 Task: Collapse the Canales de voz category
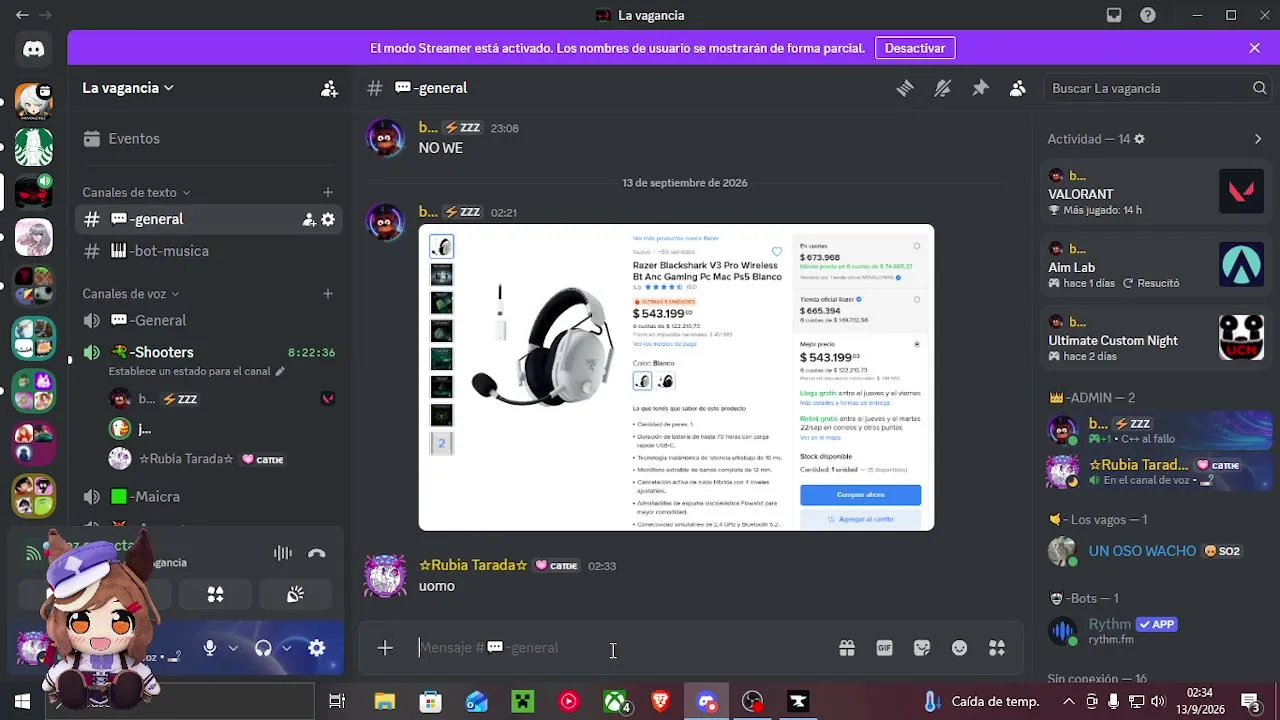(131, 294)
